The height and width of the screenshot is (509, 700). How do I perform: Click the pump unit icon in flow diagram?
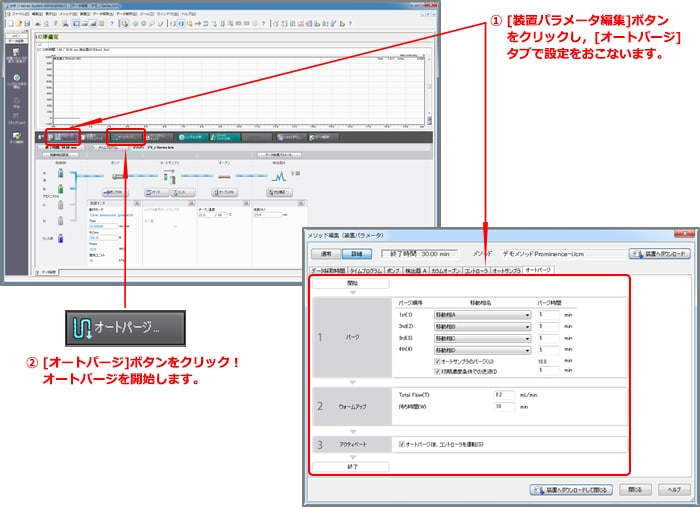click(x=119, y=177)
